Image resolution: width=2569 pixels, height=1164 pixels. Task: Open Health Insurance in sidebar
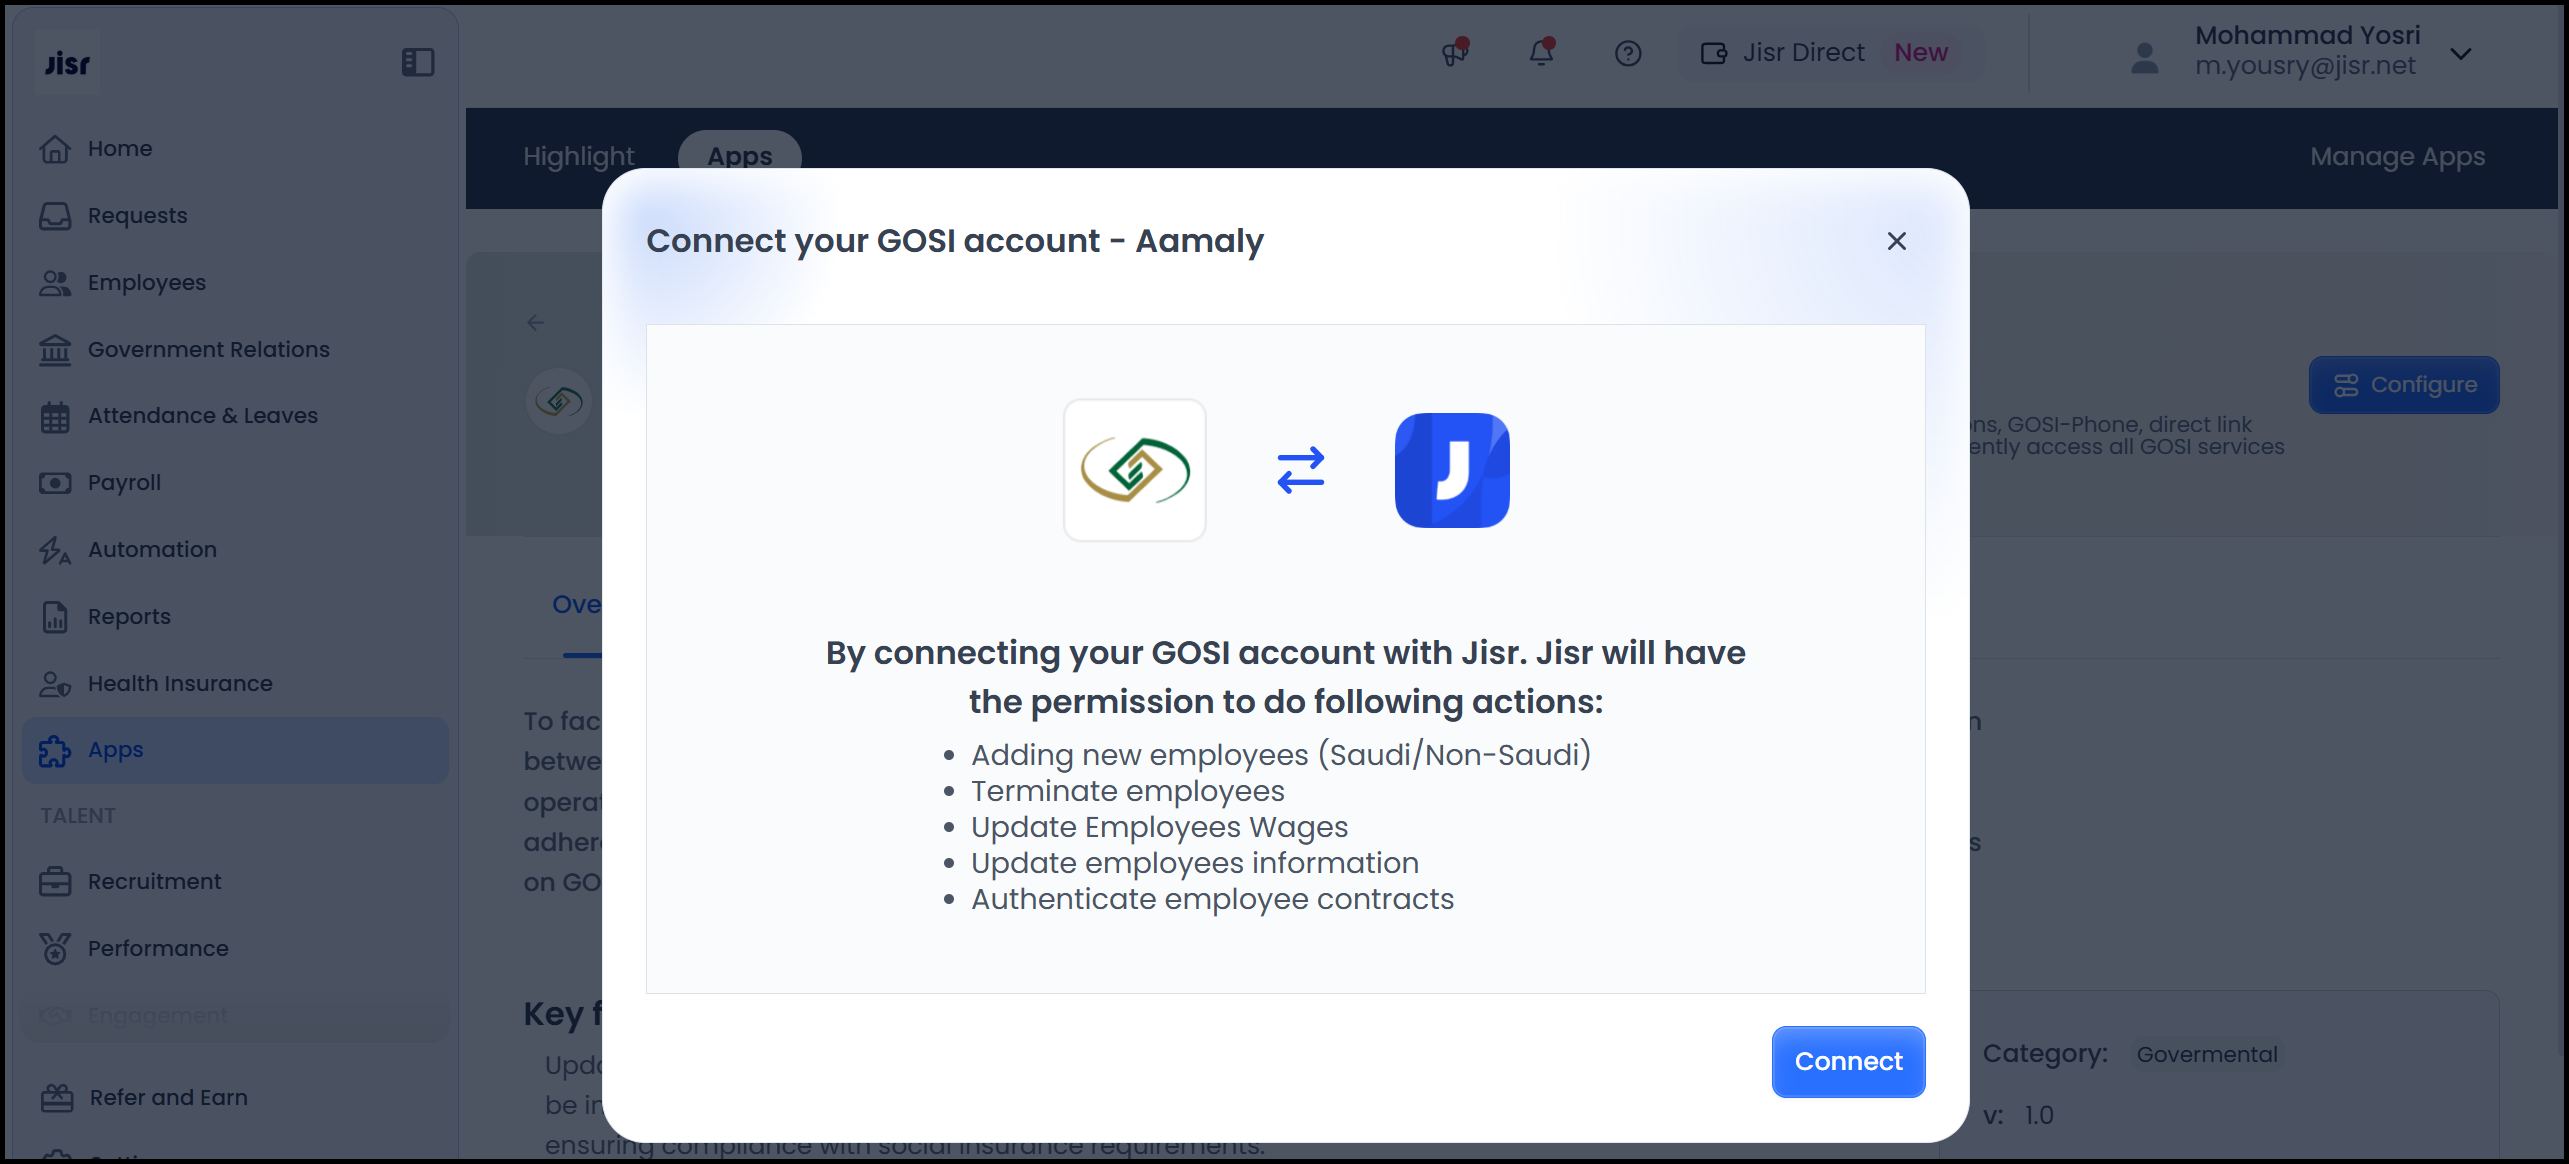(x=180, y=683)
